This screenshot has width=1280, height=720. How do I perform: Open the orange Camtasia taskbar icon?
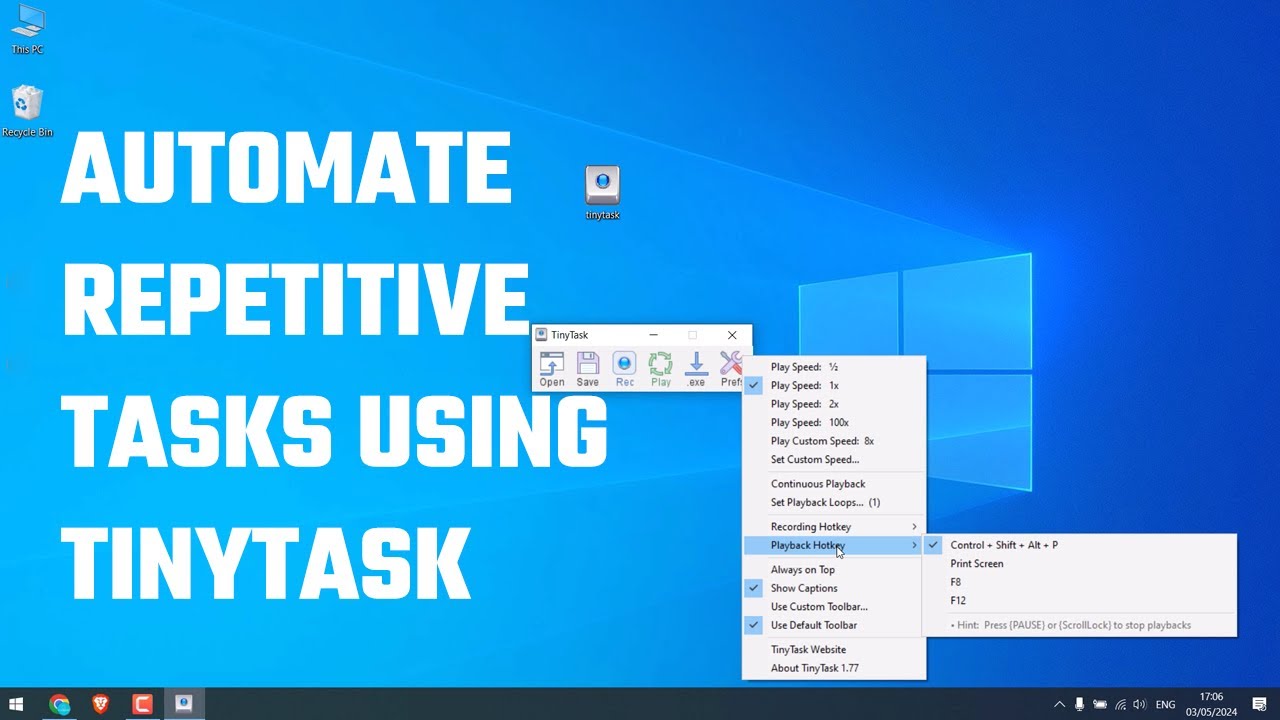142,704
